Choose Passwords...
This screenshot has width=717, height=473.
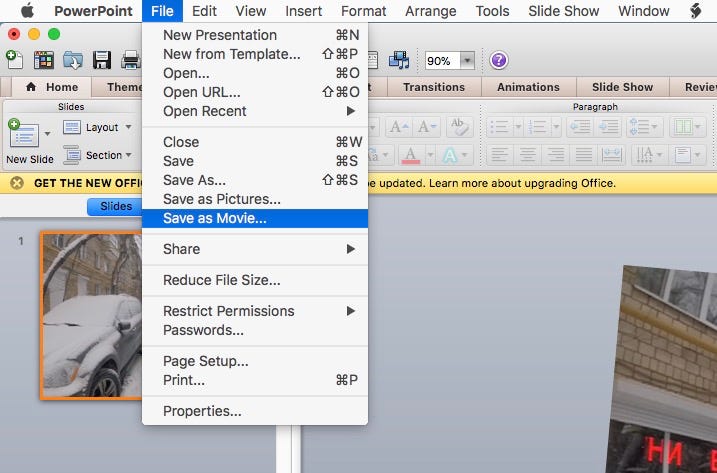(255, 330)
